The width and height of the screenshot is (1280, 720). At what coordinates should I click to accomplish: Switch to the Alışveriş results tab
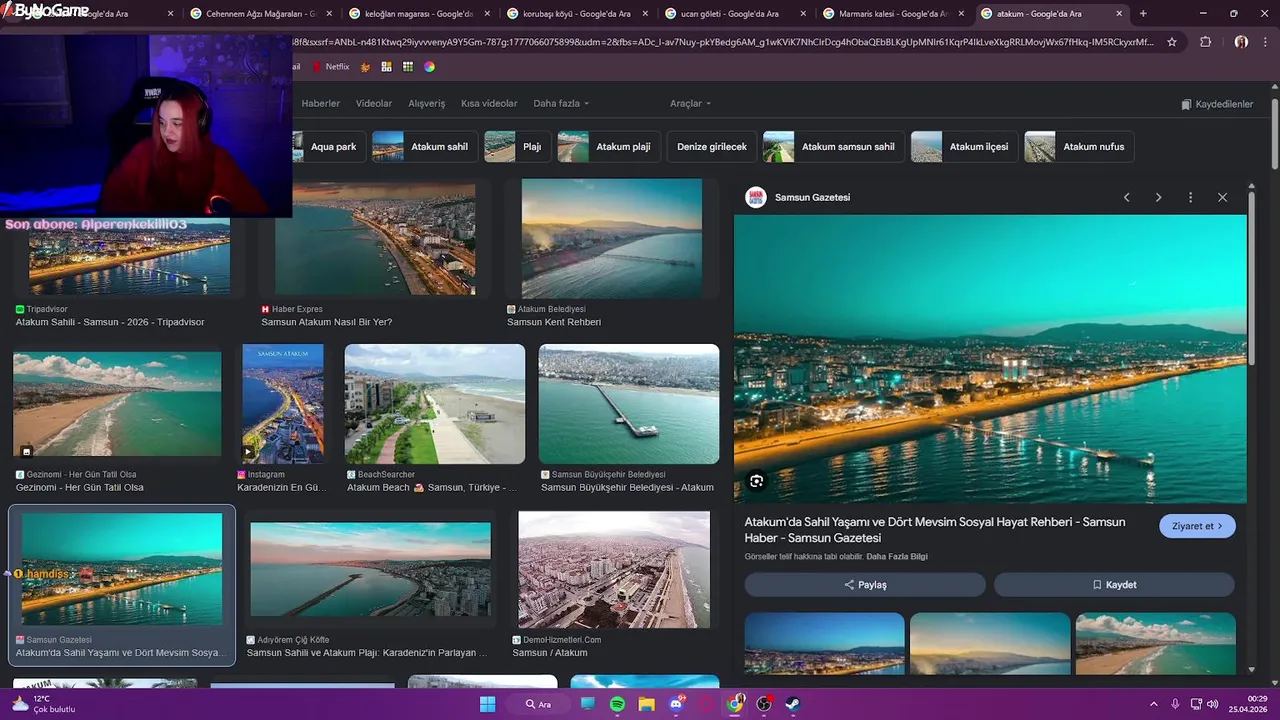coord(427,104)
